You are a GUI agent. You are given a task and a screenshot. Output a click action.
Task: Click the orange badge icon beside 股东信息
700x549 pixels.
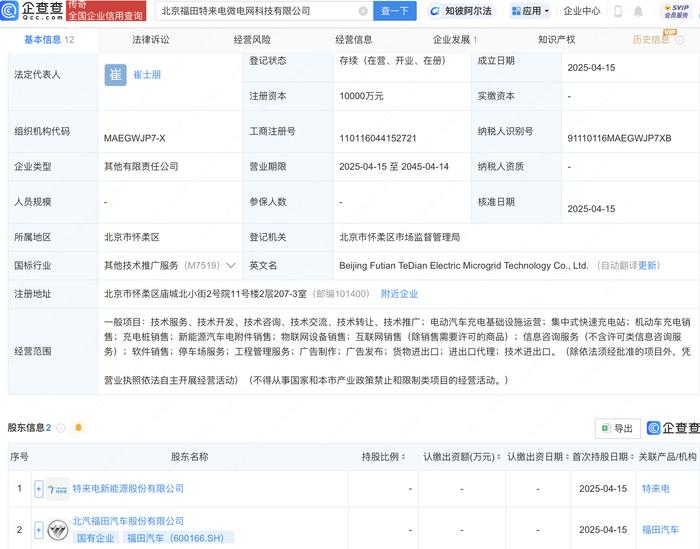(x=79, y=428)
